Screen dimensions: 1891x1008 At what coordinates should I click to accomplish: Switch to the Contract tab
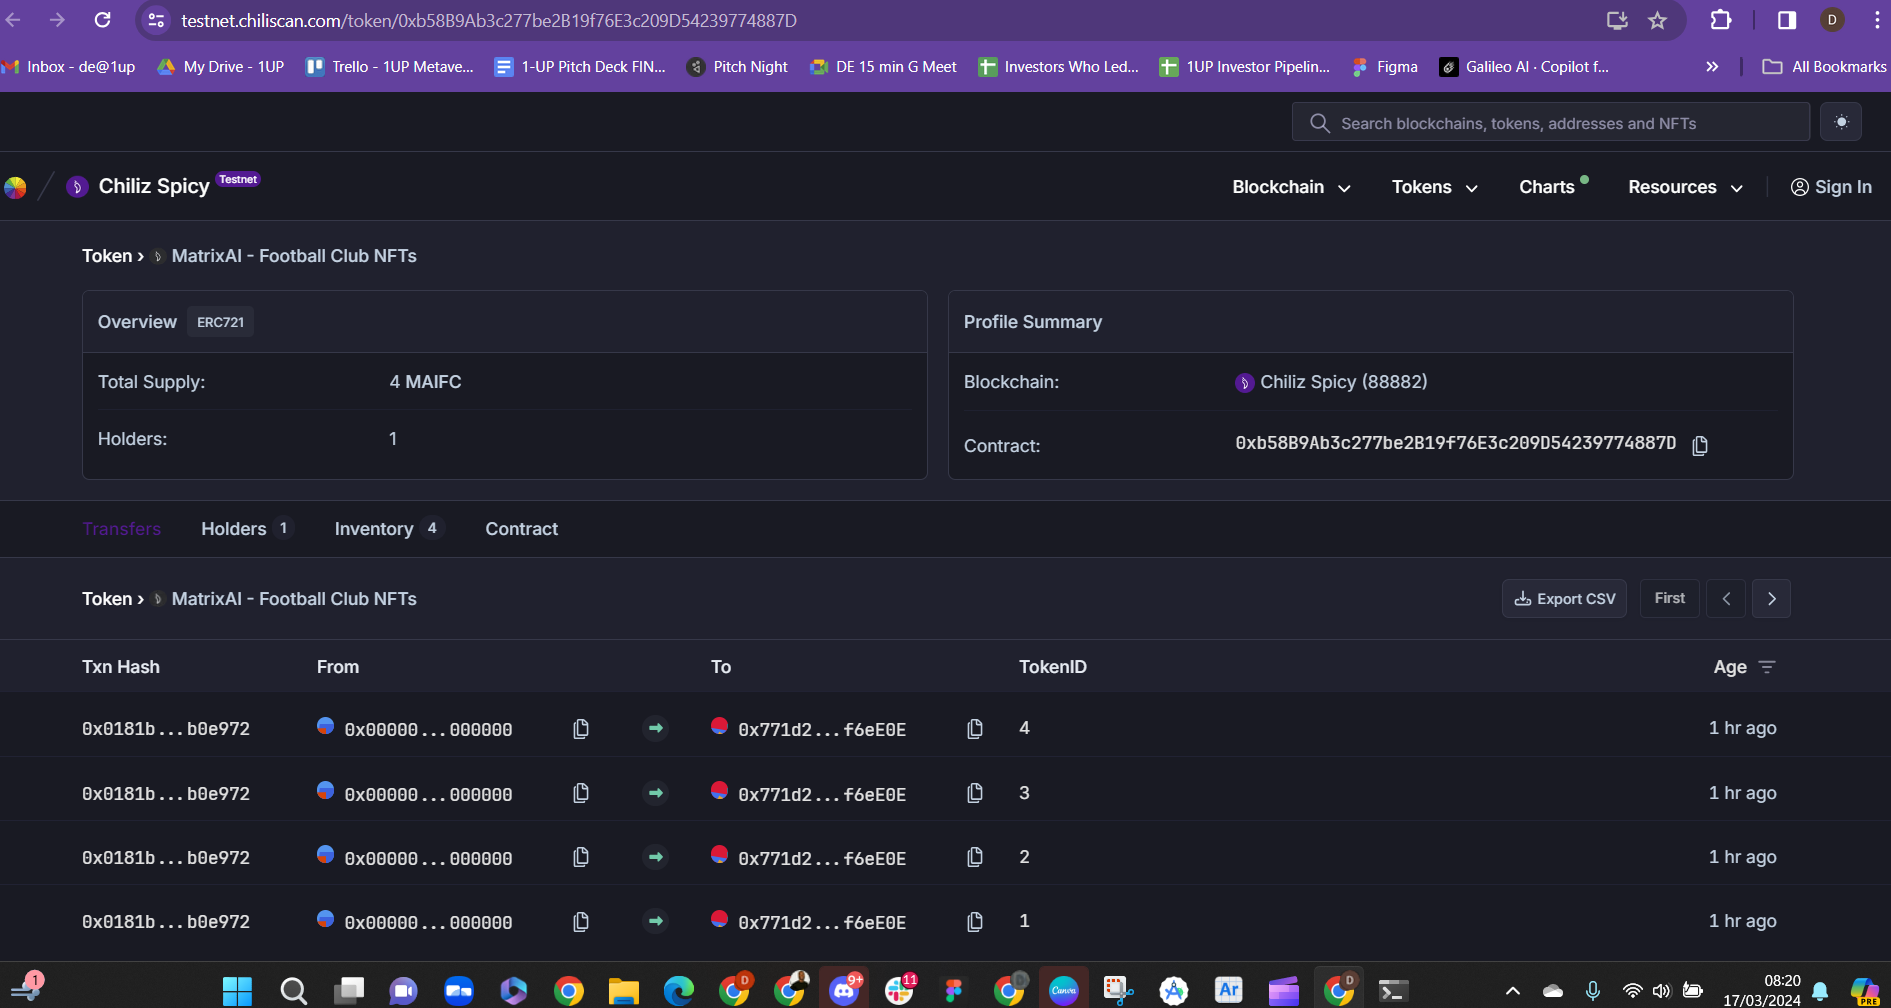tap(521, 529)
